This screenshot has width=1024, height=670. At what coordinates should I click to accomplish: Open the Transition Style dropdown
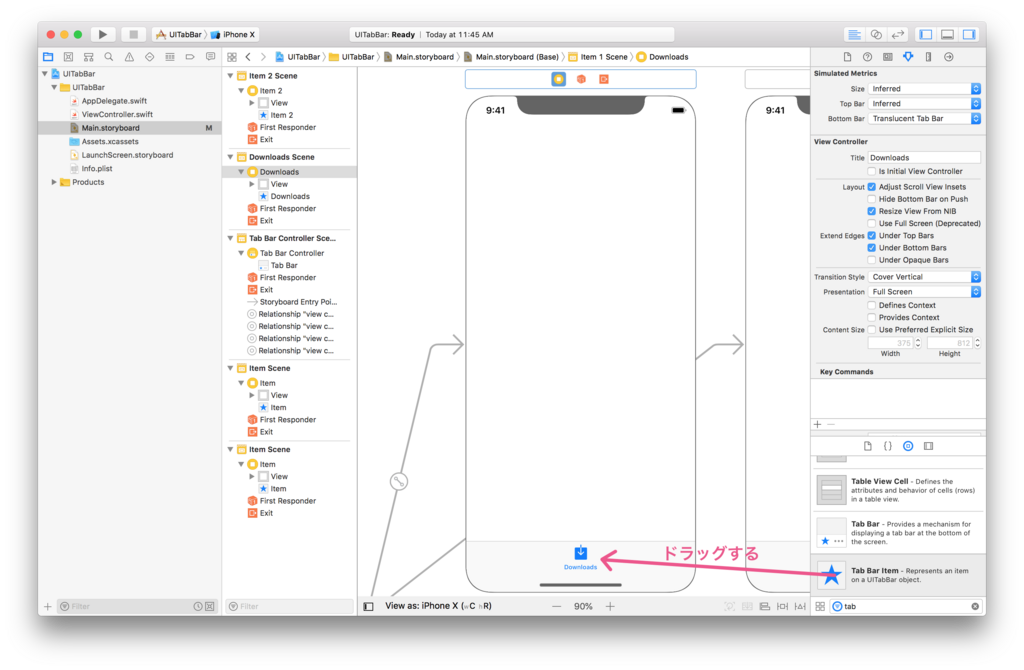click(x=924, y=277)
